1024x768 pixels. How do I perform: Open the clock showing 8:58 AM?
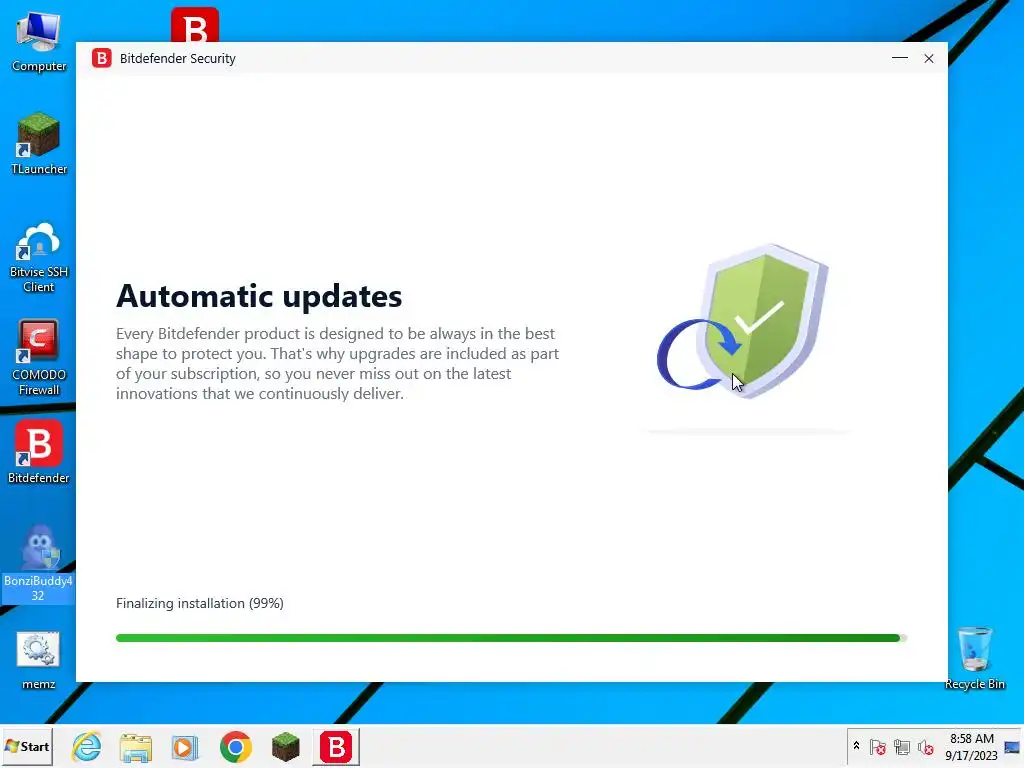click(x=971, y=746)
